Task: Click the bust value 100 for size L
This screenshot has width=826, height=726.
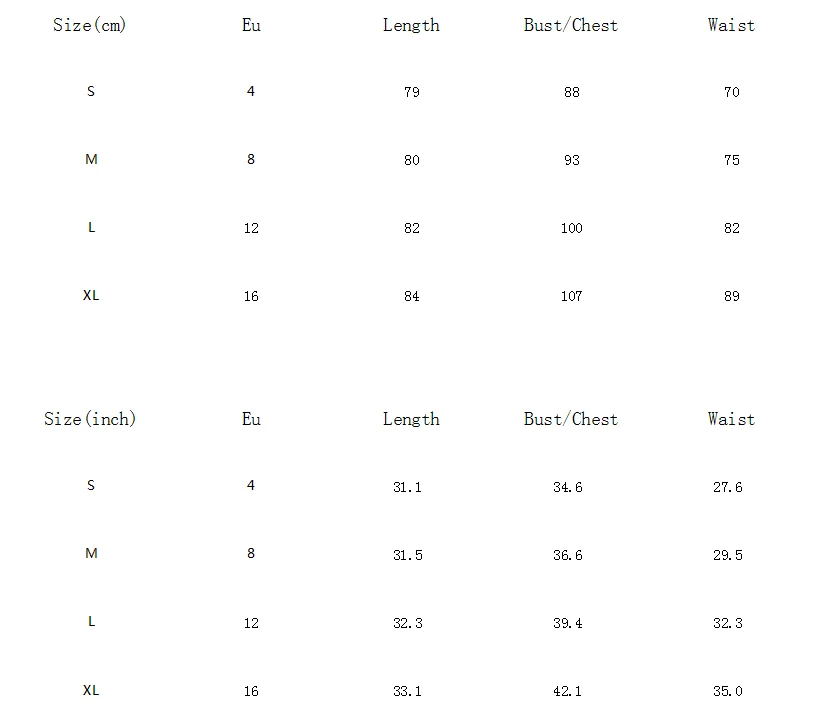Action: coord(571,228)
